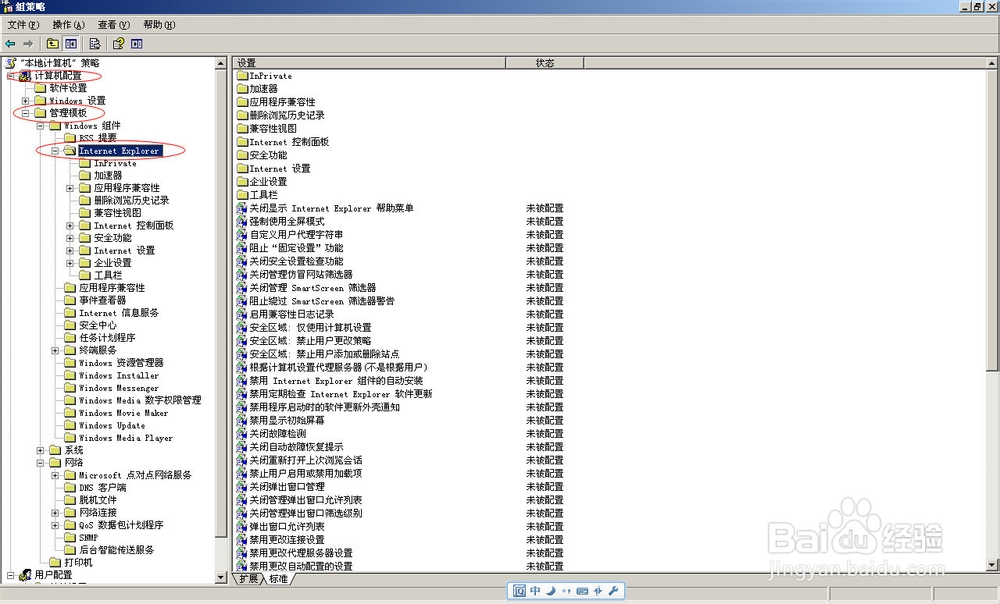Click the tree pane scroll-up arrow
Screen dimensions: 1000x604
(221, 63)
